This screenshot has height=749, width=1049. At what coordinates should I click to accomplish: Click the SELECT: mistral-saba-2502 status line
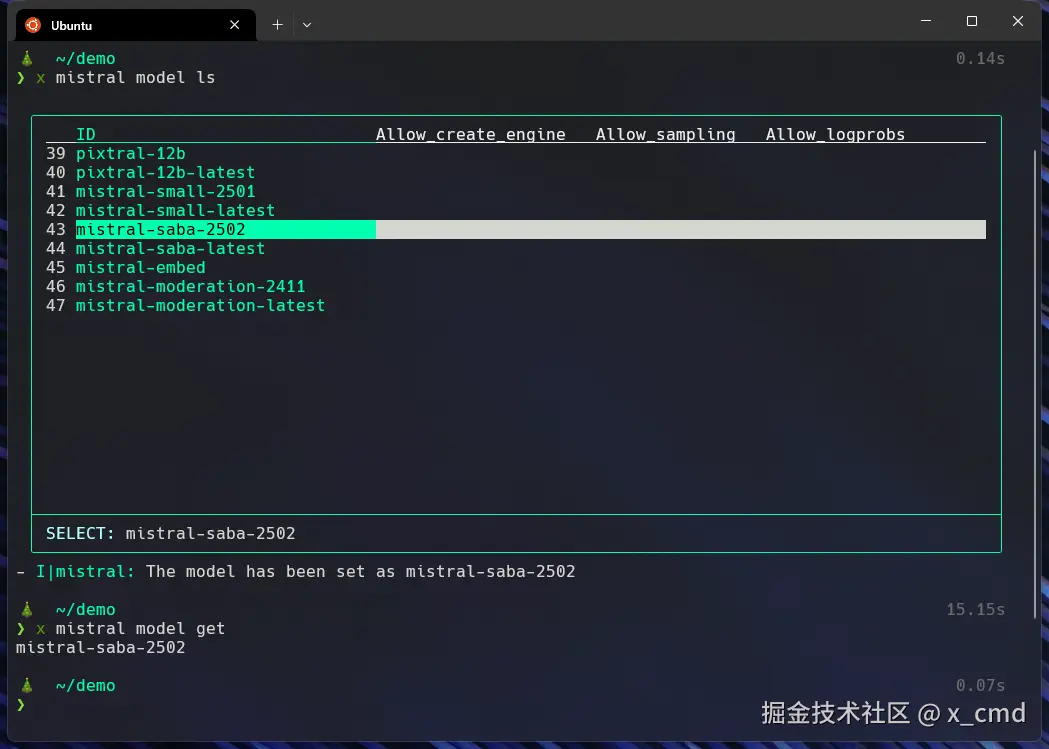171,534
